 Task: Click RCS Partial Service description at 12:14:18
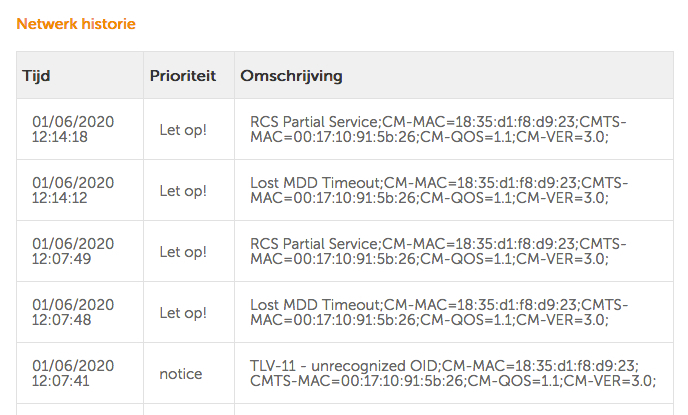tap(438, 130)
